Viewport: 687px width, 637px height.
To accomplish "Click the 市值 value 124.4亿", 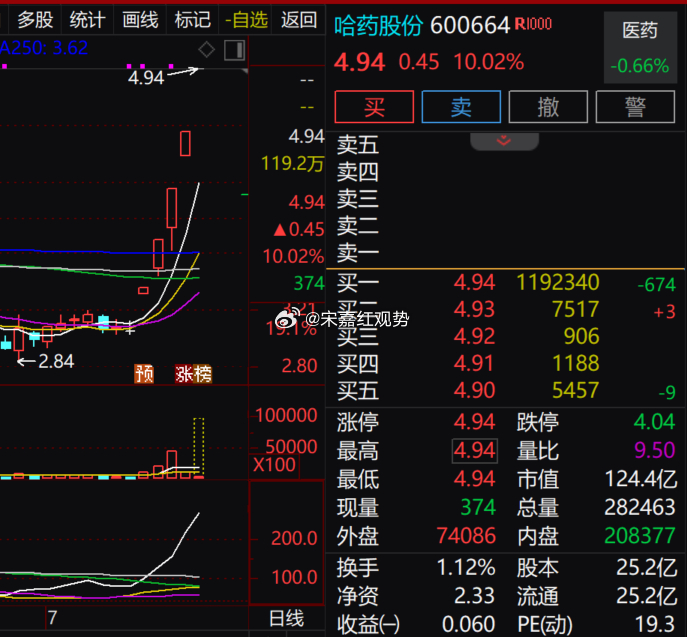I will 641,479.
